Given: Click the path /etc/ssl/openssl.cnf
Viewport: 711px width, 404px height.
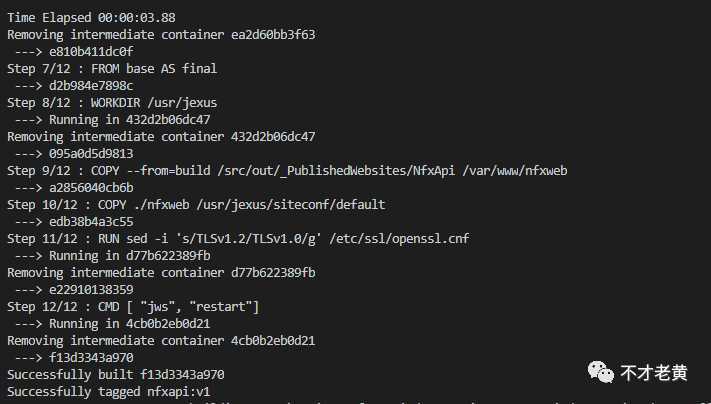Looking at the screenshot, I should (399, 239).
